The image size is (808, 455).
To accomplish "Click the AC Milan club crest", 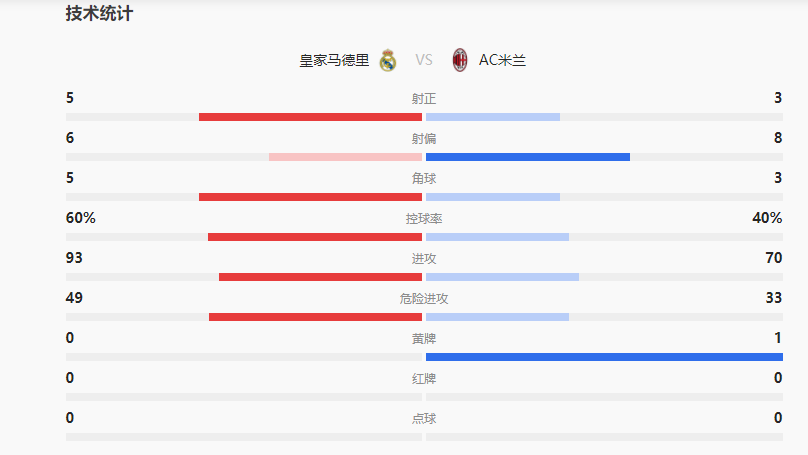I will [x=460, y=60].
